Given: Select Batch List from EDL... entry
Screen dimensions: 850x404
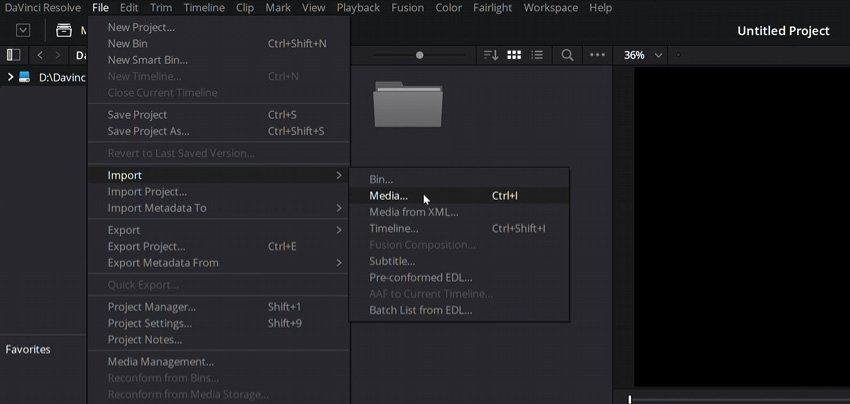Looking at the screenshot, I should point(459,310).
